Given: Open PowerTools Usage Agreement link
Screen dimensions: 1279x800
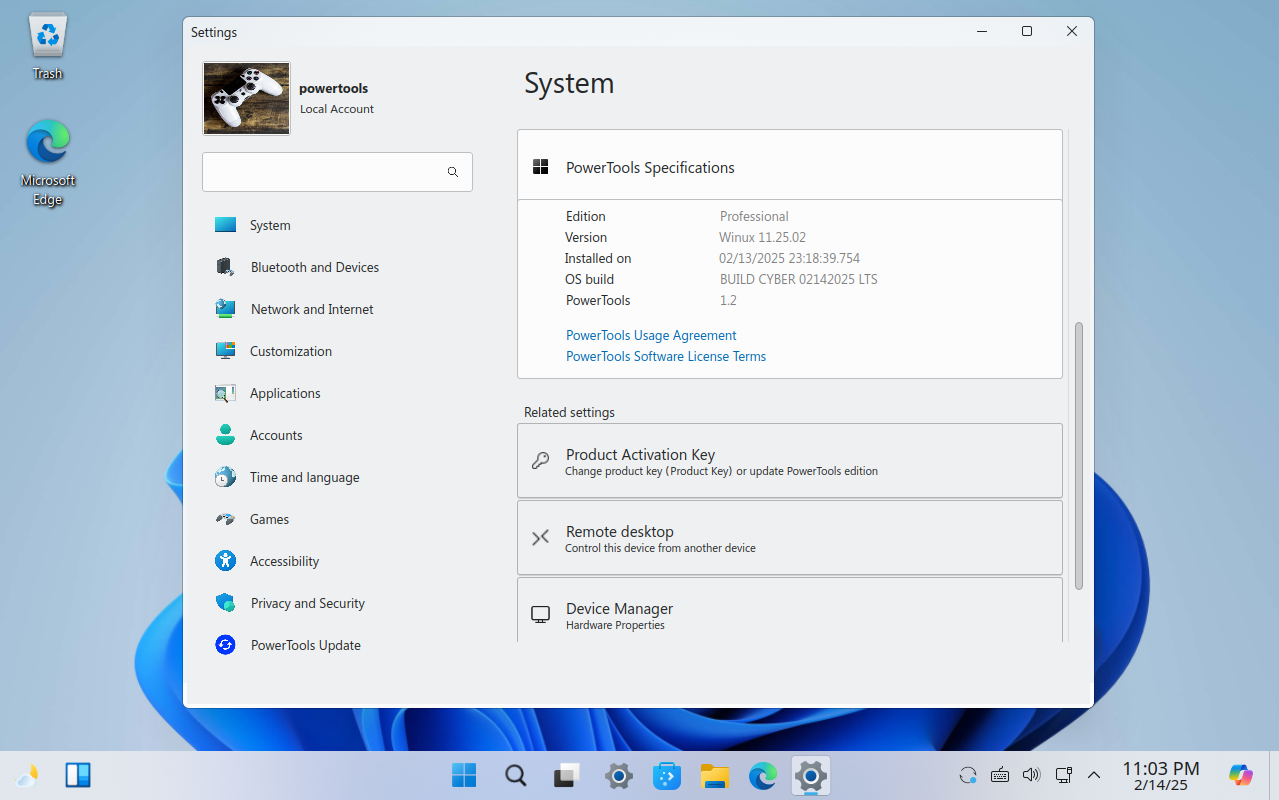Looking at the screenshot, I should click(651, 335).
